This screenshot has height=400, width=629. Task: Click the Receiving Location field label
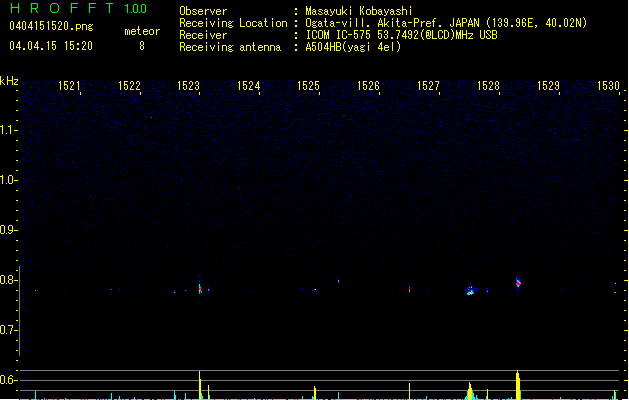point(233,23)
